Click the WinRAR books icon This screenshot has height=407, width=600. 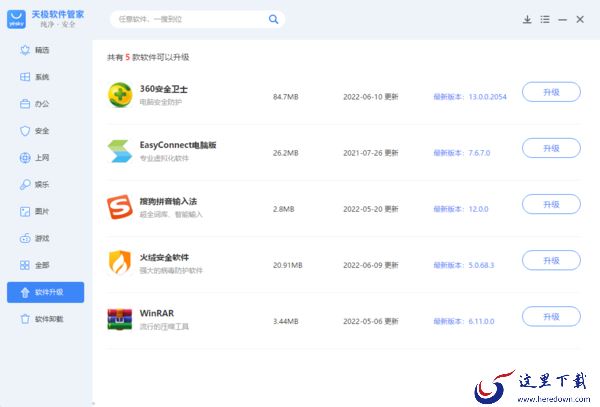[120, 319]
